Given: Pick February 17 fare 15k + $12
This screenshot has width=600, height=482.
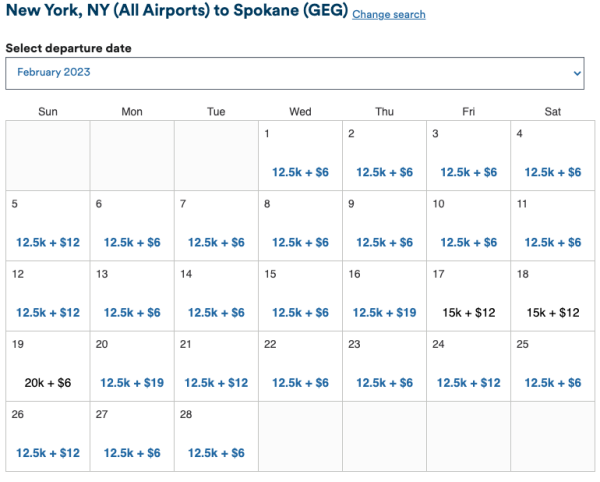Looking at the screenshot, I should click(x=469, y=312).
